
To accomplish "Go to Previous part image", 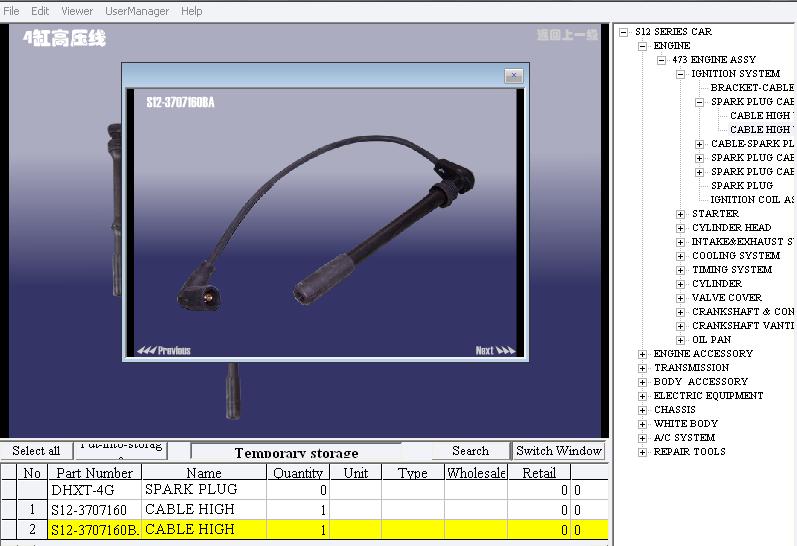I will point(164,350).
